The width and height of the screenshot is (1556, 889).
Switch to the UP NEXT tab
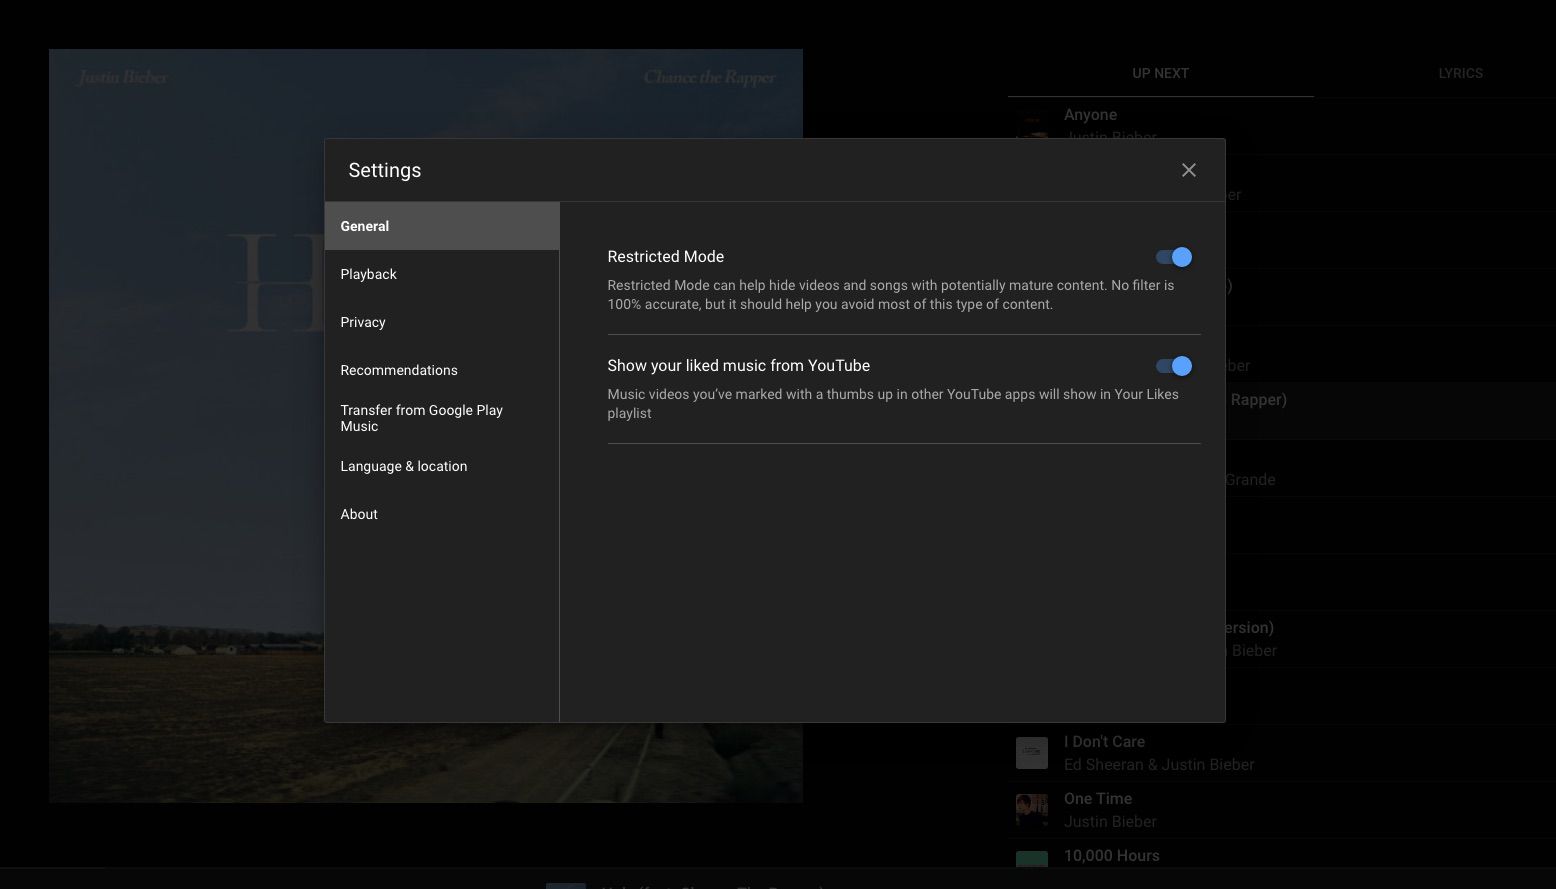point(1160,73)
